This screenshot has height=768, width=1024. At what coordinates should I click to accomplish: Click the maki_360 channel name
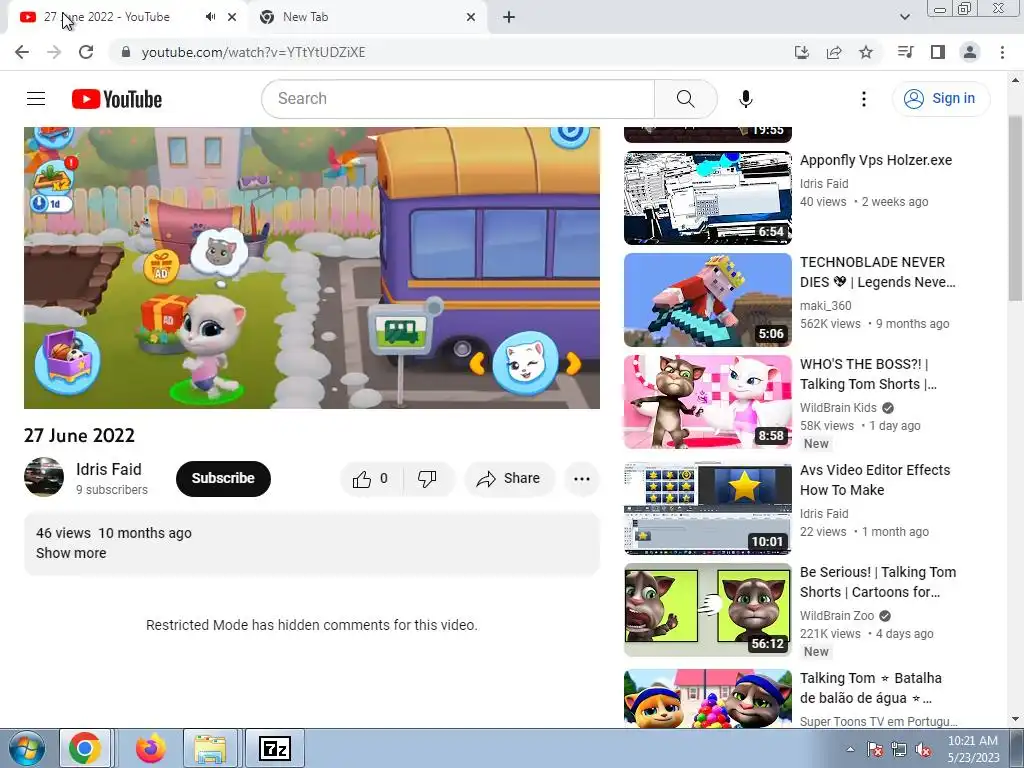(x=825, y=306)
